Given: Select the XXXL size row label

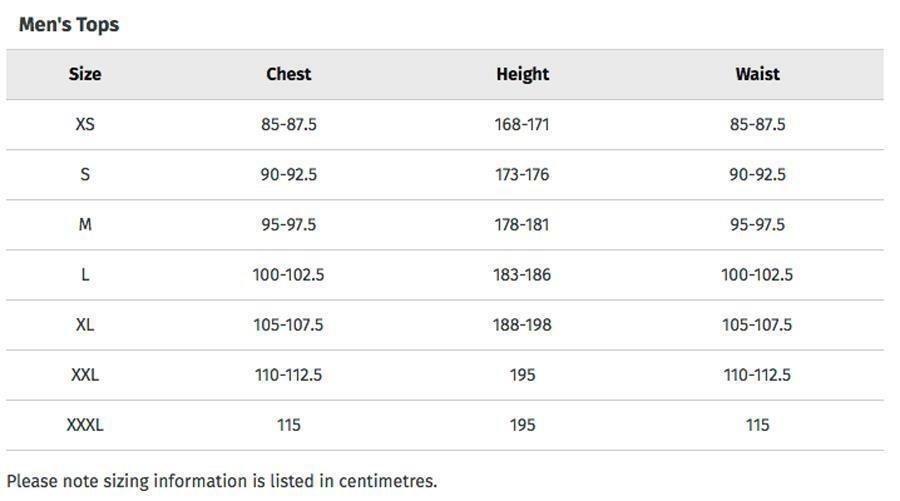Looking at the screenshot, I should click(x=85, y=425).
